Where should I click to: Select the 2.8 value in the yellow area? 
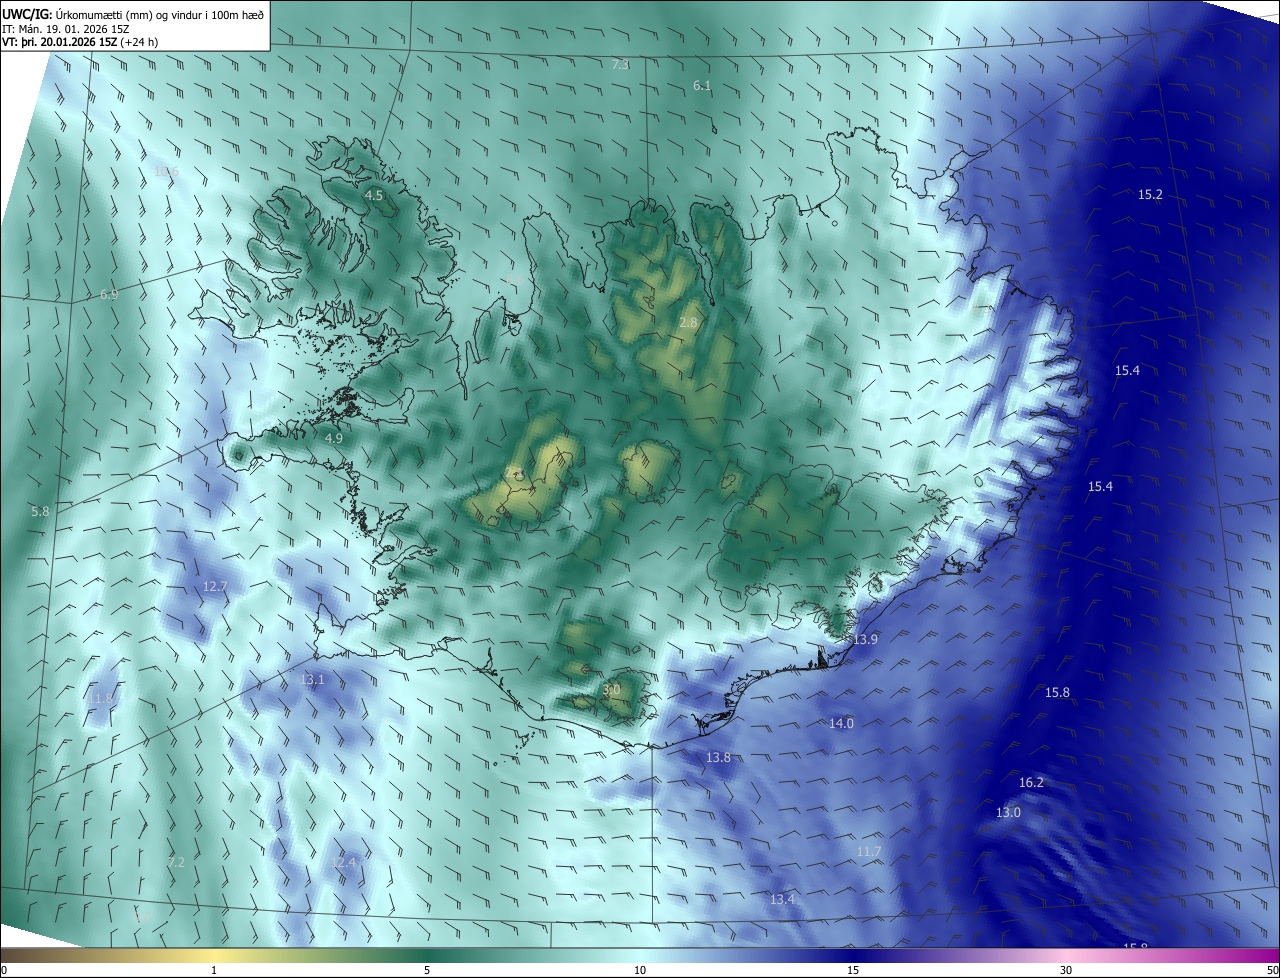[x=688, y=322]
